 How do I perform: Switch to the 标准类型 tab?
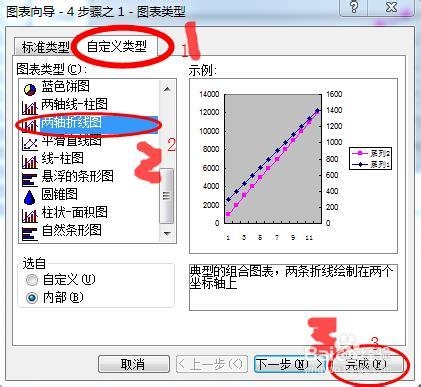click(45, 47)
